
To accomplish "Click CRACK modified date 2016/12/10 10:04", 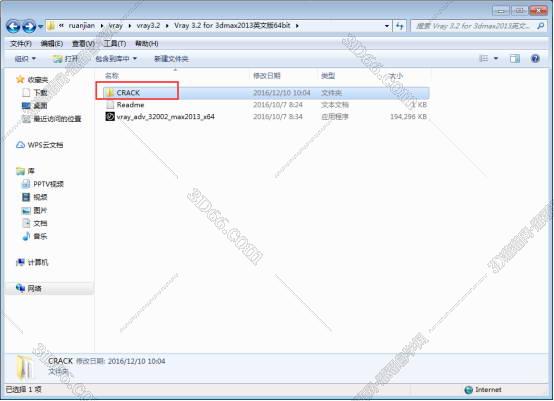I will coord(282,93).
